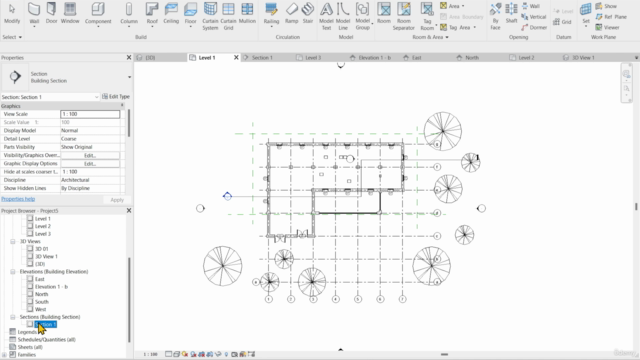Select the Column tool
This screenshot has height=360, width=640.
pyautogui.click(x=129, y=14)
